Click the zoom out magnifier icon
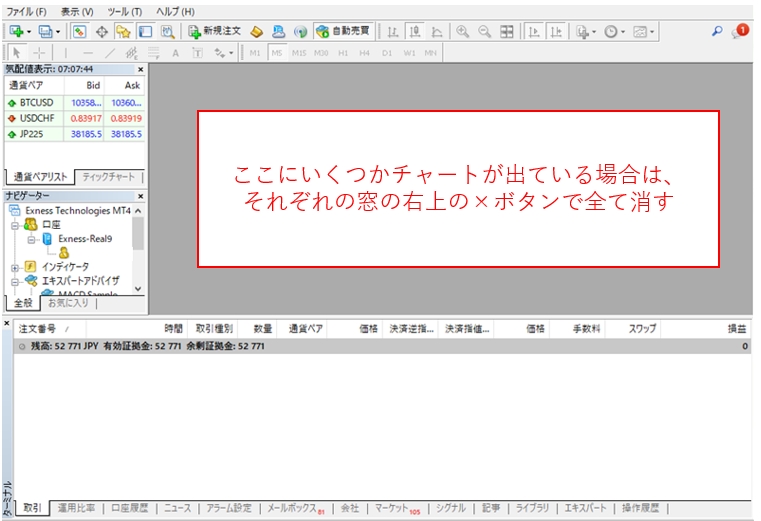This screenshot has width=761, height=521. click(484, 32)
